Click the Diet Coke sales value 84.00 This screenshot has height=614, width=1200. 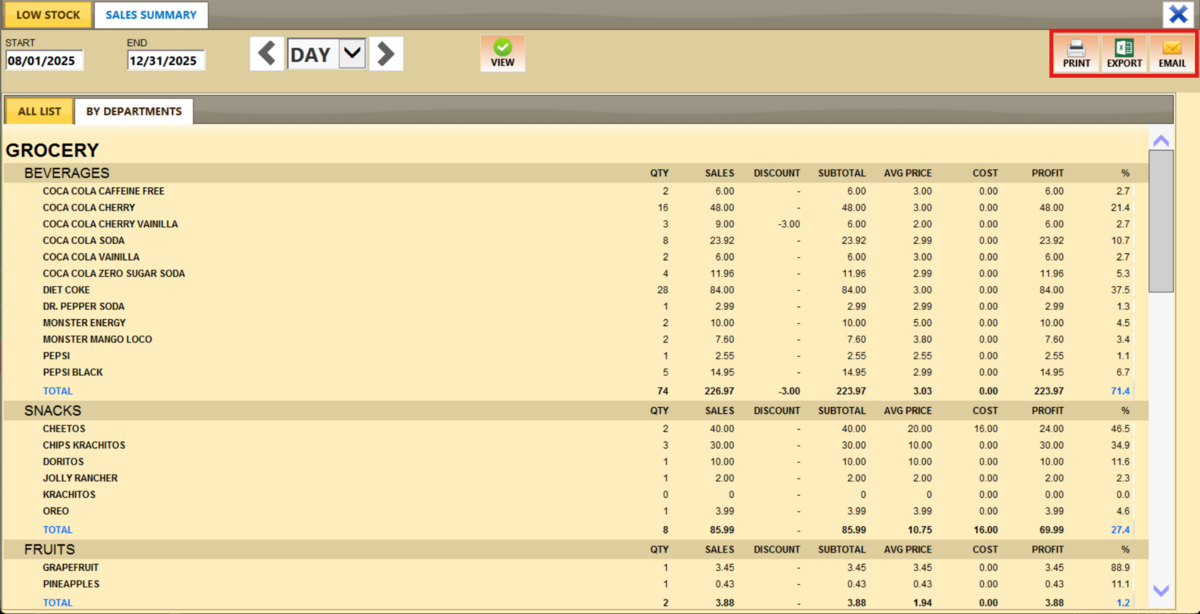coord(720,290)
